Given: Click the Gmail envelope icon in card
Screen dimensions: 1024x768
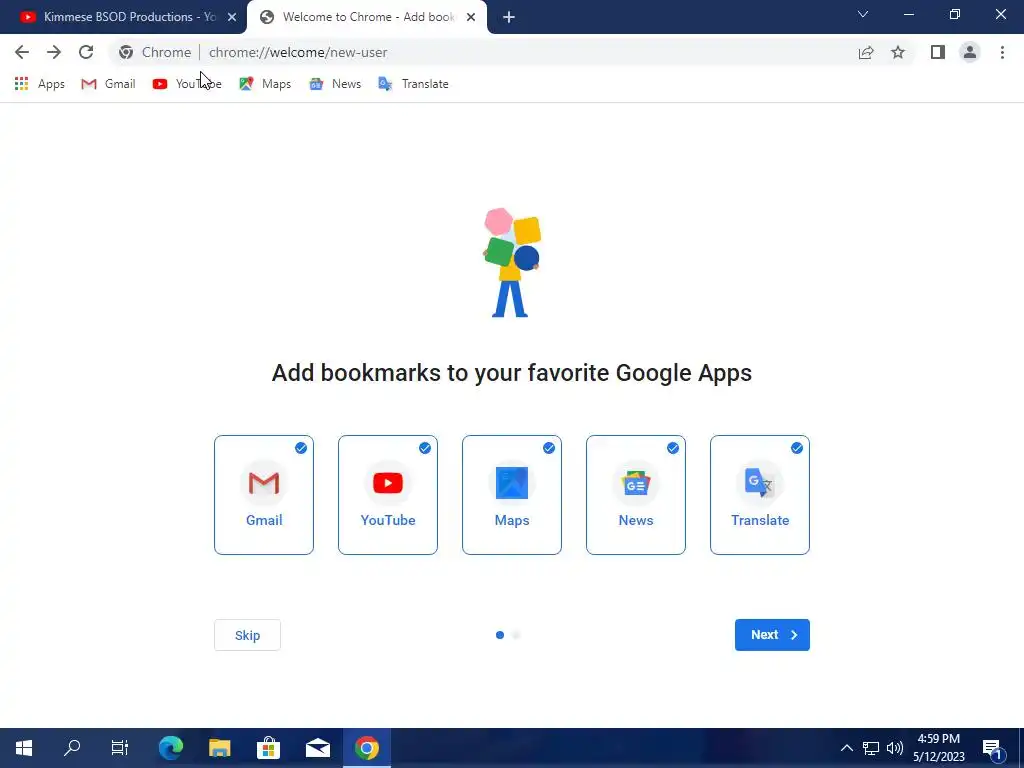Looking at the screenshot, I should pyautogui.click(x=264, y=483).
